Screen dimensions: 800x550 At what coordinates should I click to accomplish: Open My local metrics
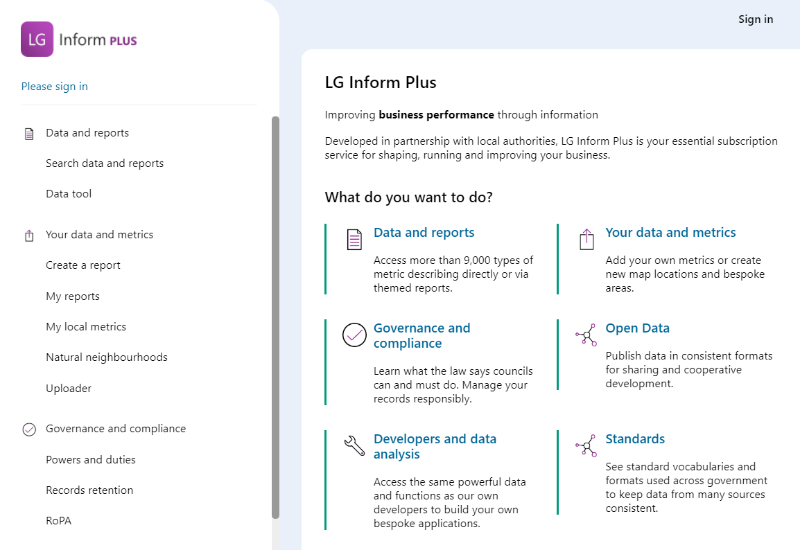86,327
